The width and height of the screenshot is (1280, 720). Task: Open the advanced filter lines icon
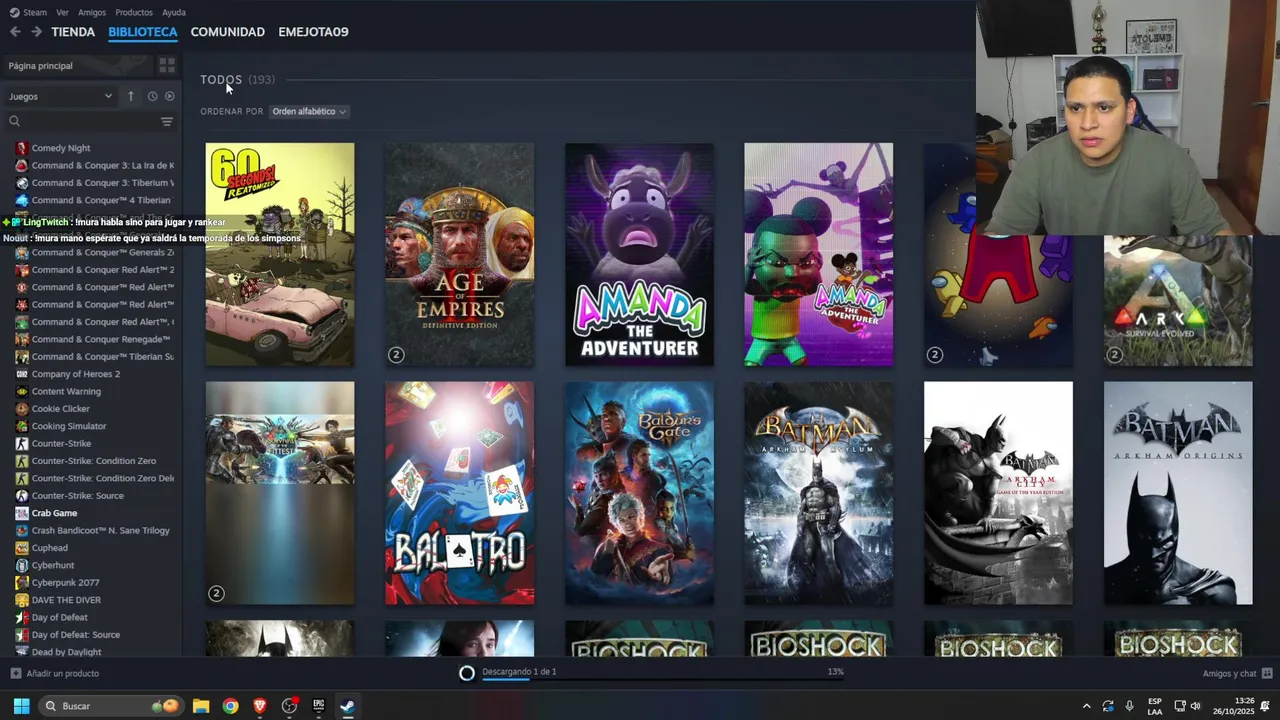click(167, 121)
